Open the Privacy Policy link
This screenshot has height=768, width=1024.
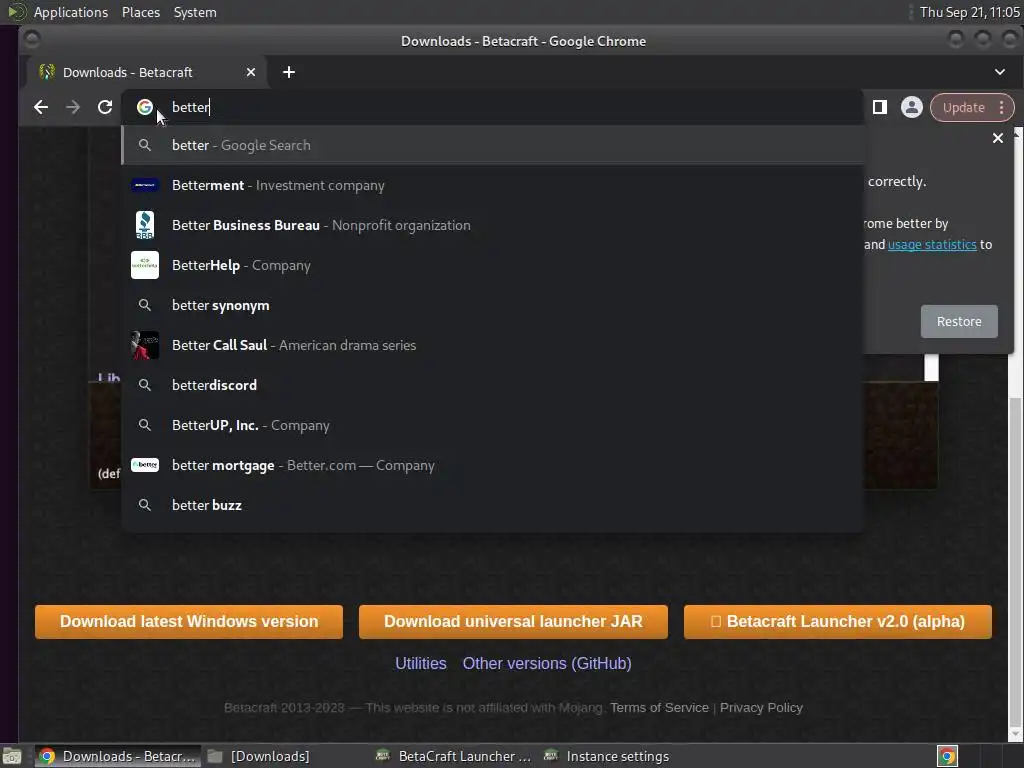(x=761, y=707)
